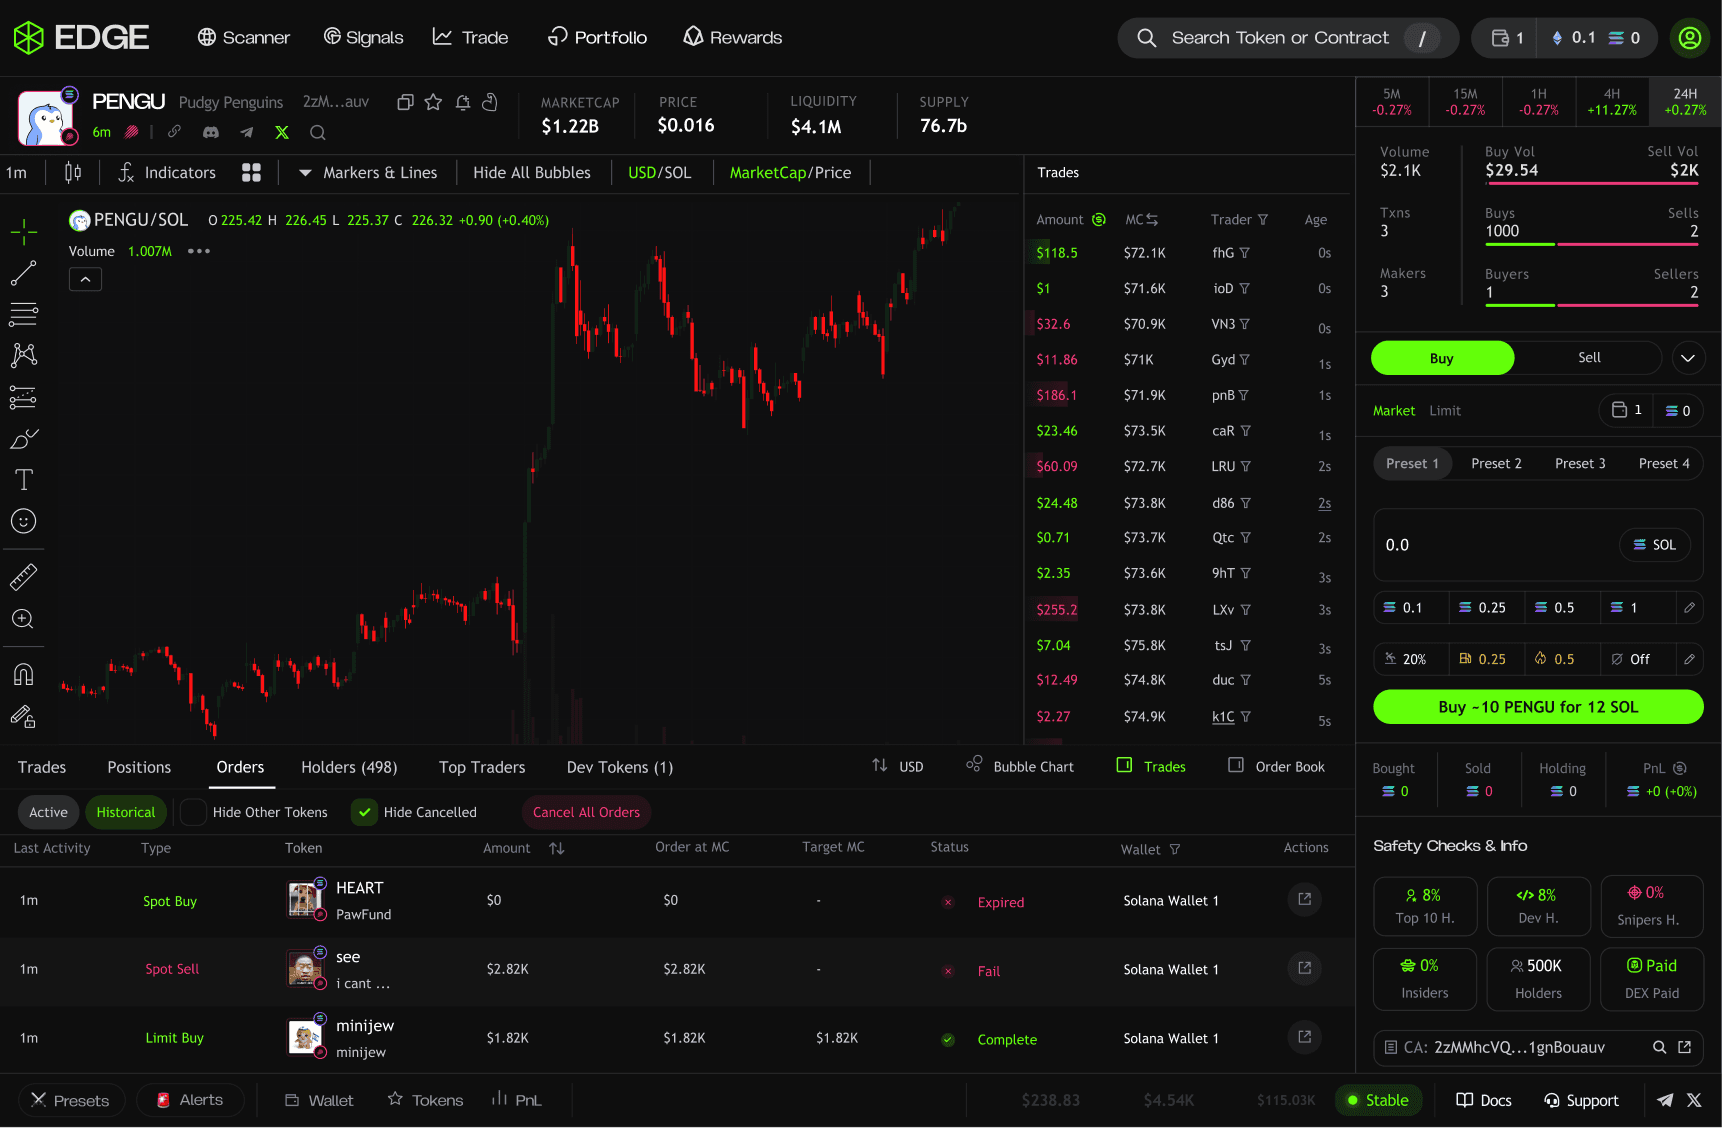Uncheck Hide Cancelled checkbox
This screenshot has width=1722, height=1128.
point(364,812)
